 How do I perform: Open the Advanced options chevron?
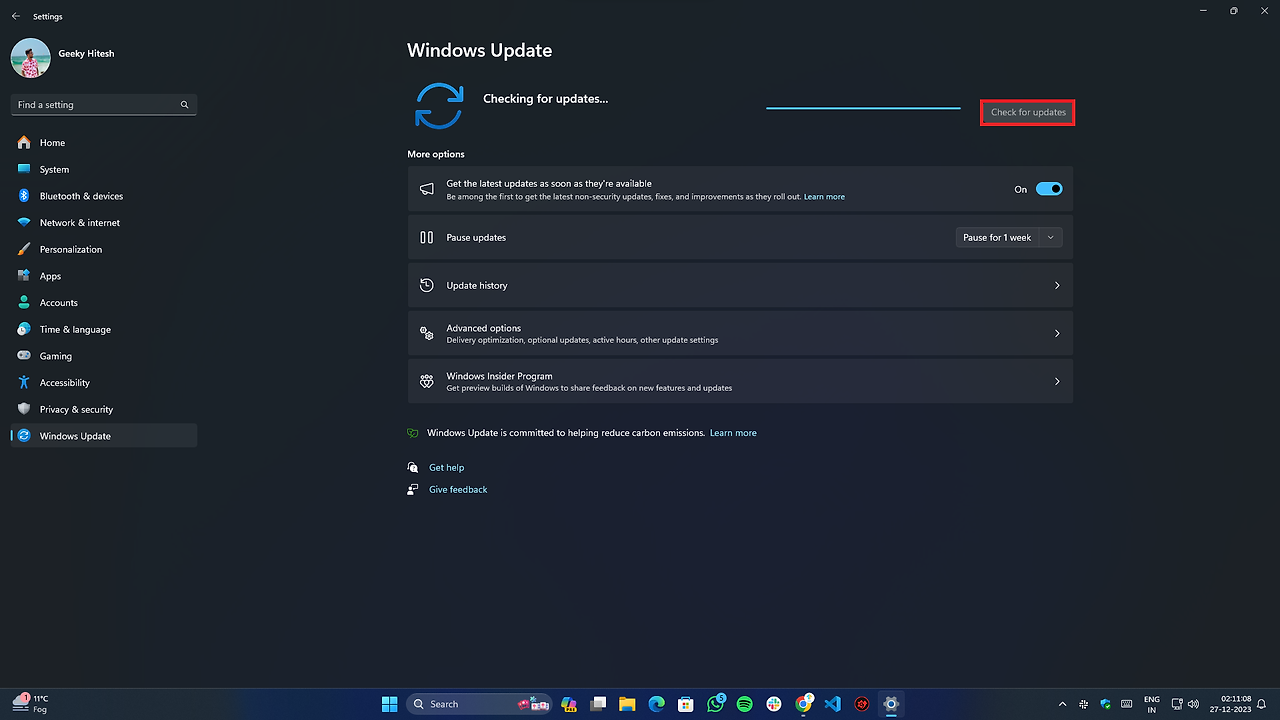pyautogui.click(x=1057, y=334)
